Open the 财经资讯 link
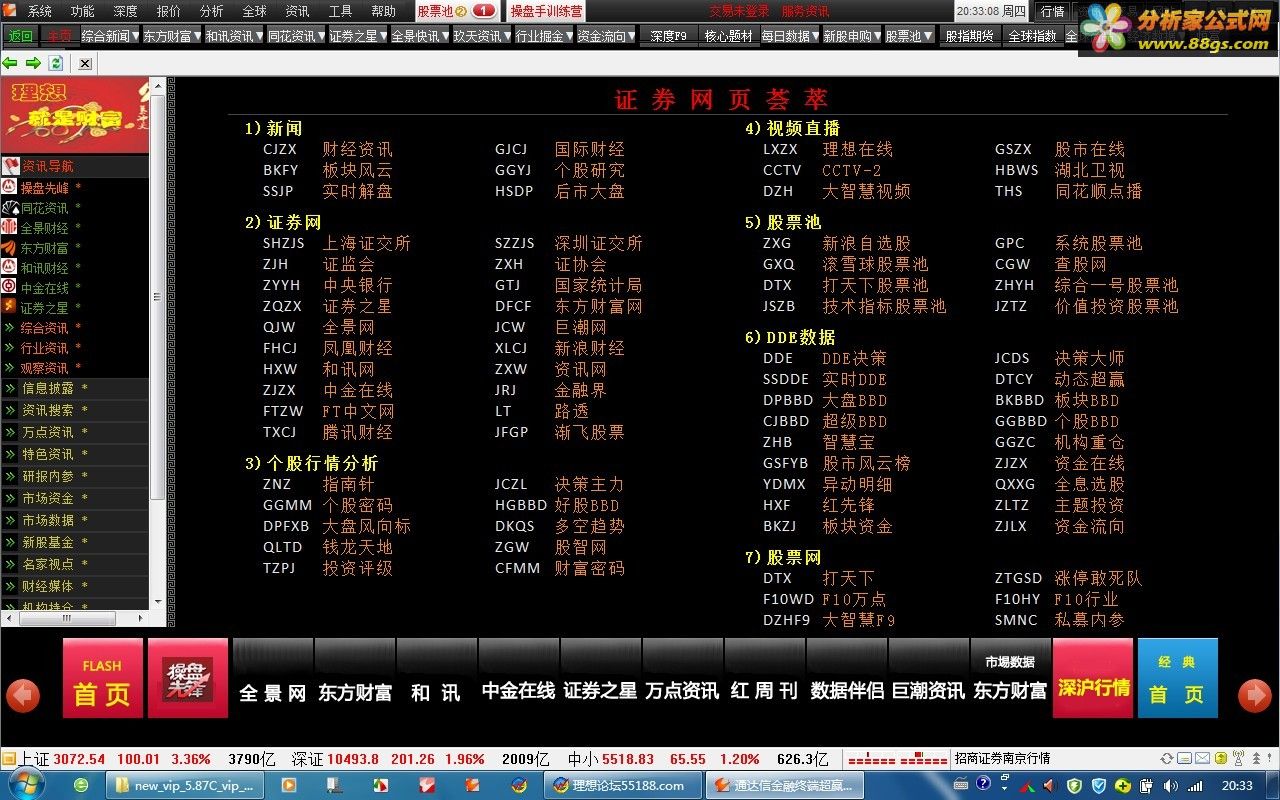 357,149
